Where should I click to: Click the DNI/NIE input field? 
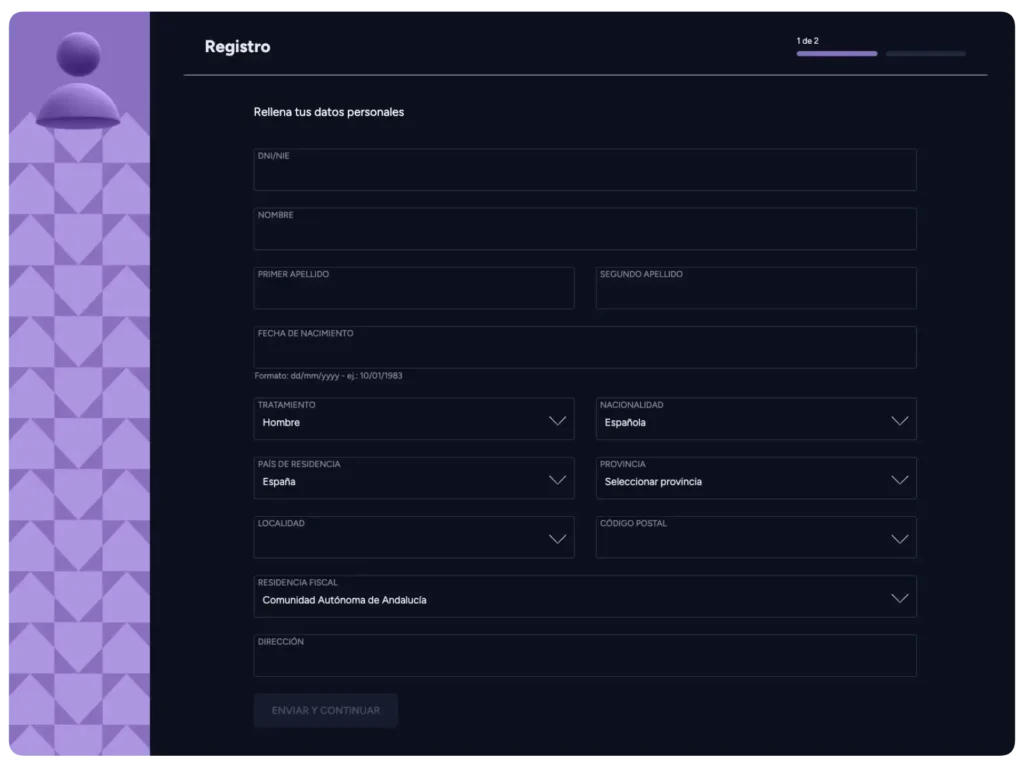pyautogui.click(x=584, y=171)
